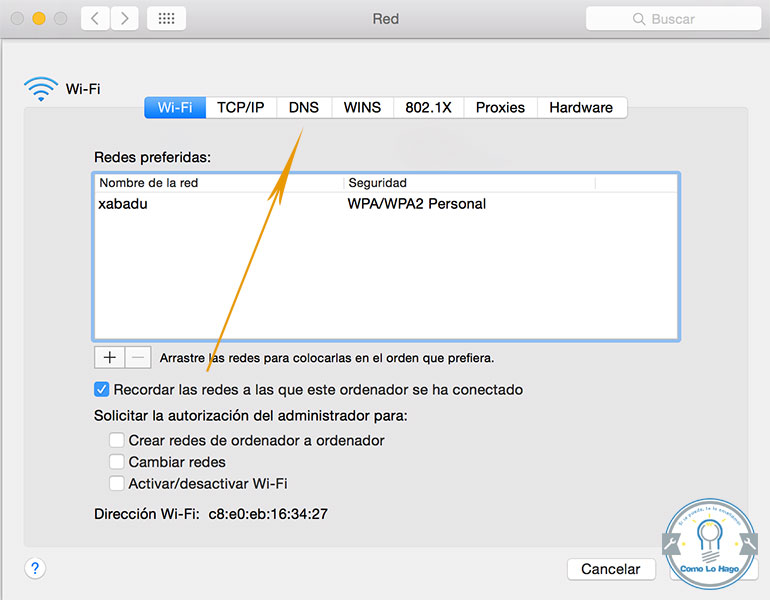Uncheck Recordar las redes checkbox
770x600 pixels.
coord(101,389)
